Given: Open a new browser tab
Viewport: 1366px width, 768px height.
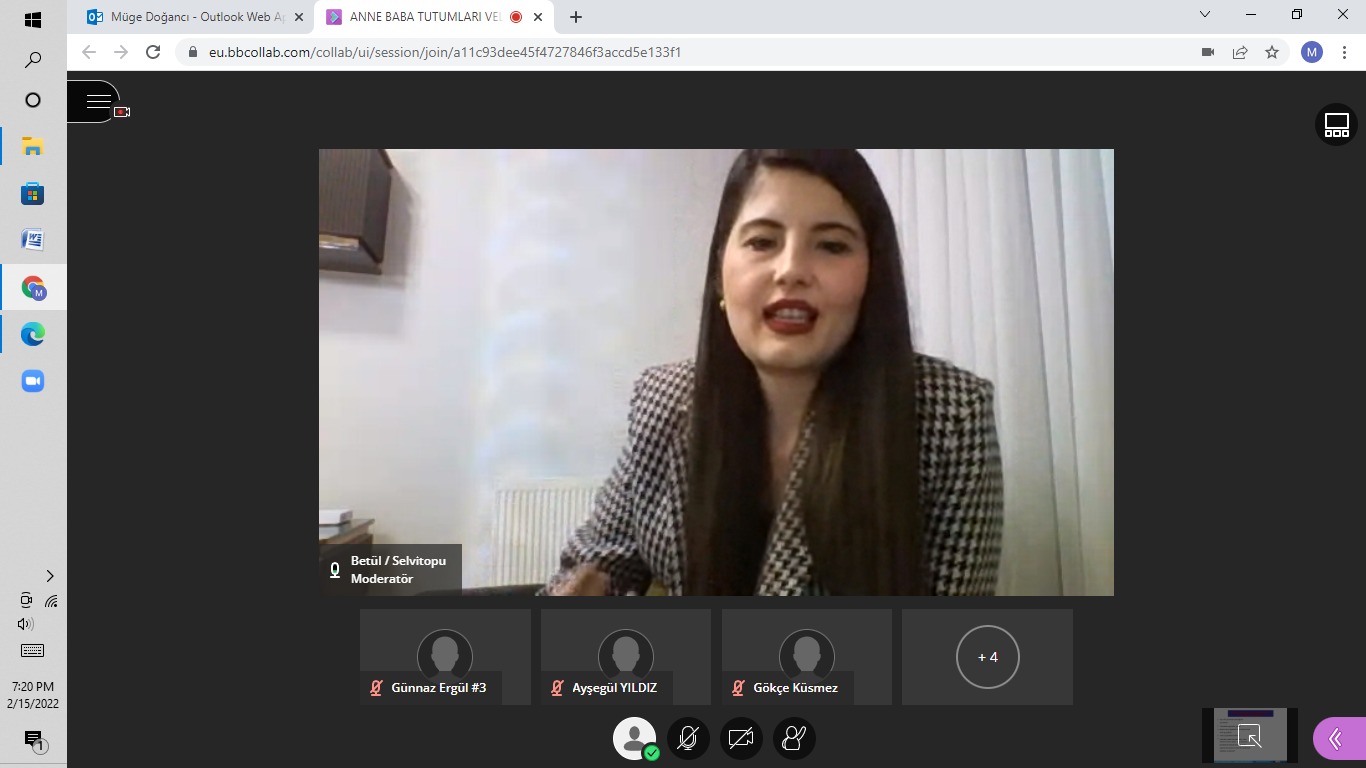Looking at the screenshot, I should [576, 17].
